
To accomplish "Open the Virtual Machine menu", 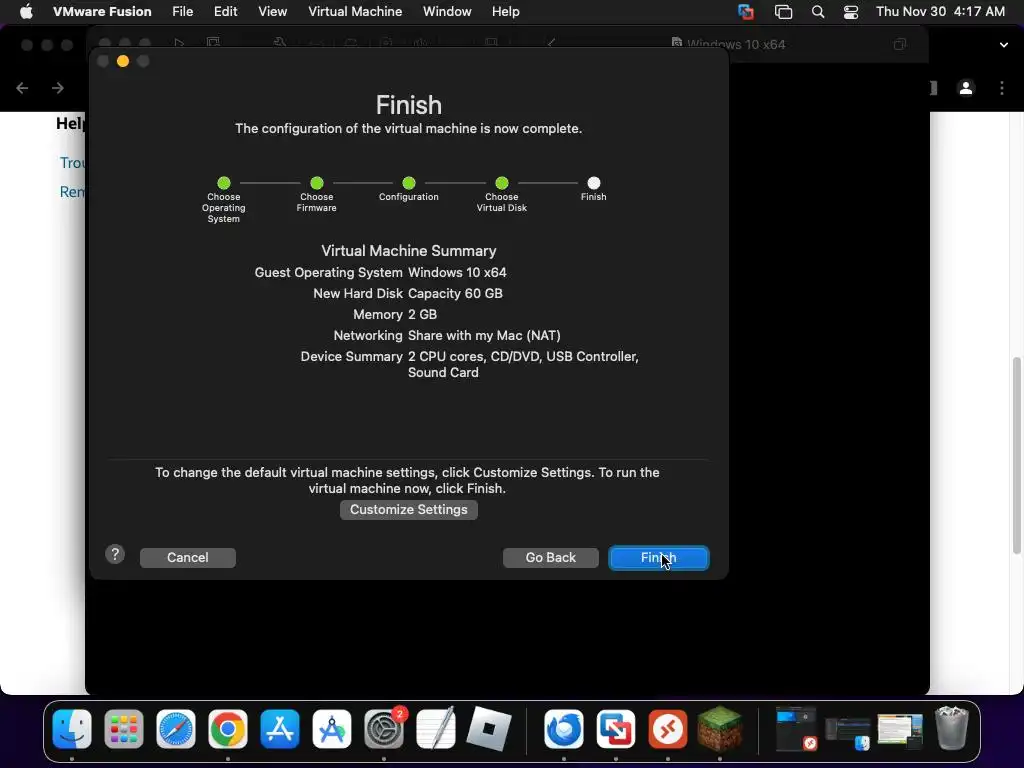I will tap(355, 11).
